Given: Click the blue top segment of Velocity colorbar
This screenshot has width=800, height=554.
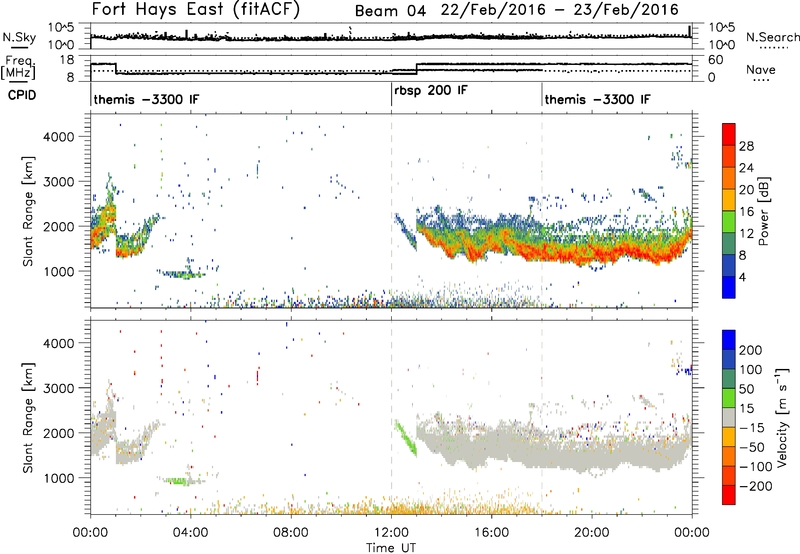Looking at the screenshot, I should (x=729, y=340).
